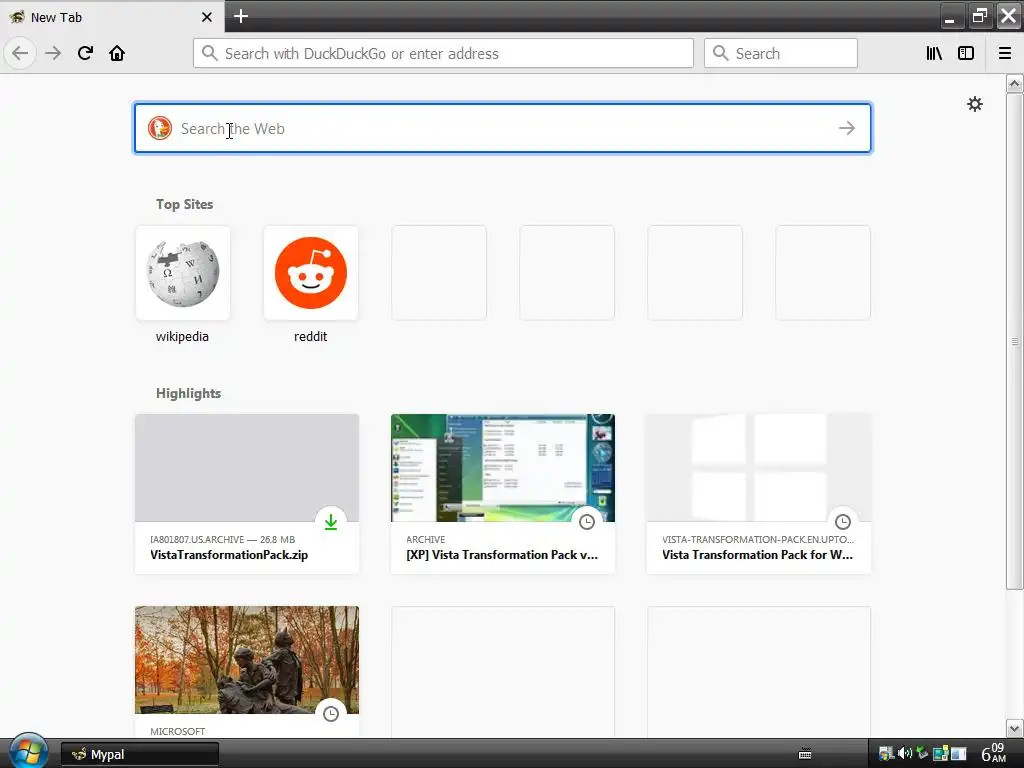1024x768 pixels.
Task: Select Mypal in the taskbar
Action: (x=140, y=754)
